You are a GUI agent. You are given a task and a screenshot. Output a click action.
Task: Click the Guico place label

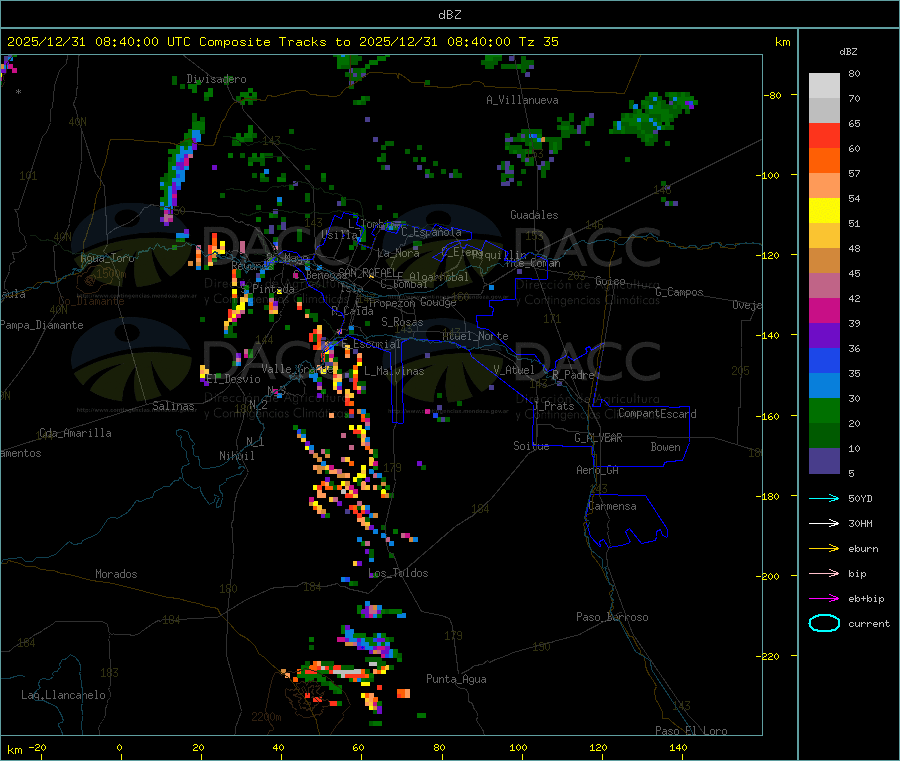(x=610, y=281)
